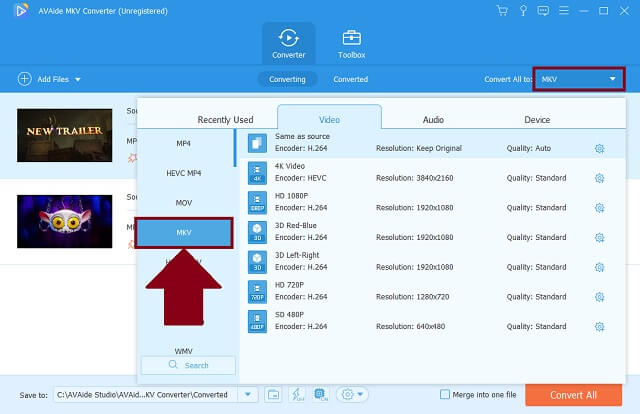Open the output folder icon
Viewport: 640px width, 414px height.
coord(273,395)
